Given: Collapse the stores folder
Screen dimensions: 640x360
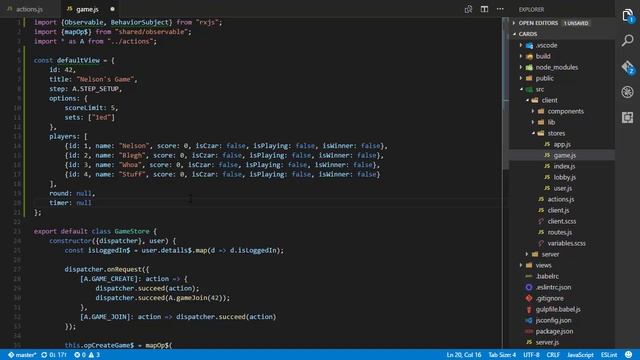Looking at the screenshot, I should (x=556, y=133).
